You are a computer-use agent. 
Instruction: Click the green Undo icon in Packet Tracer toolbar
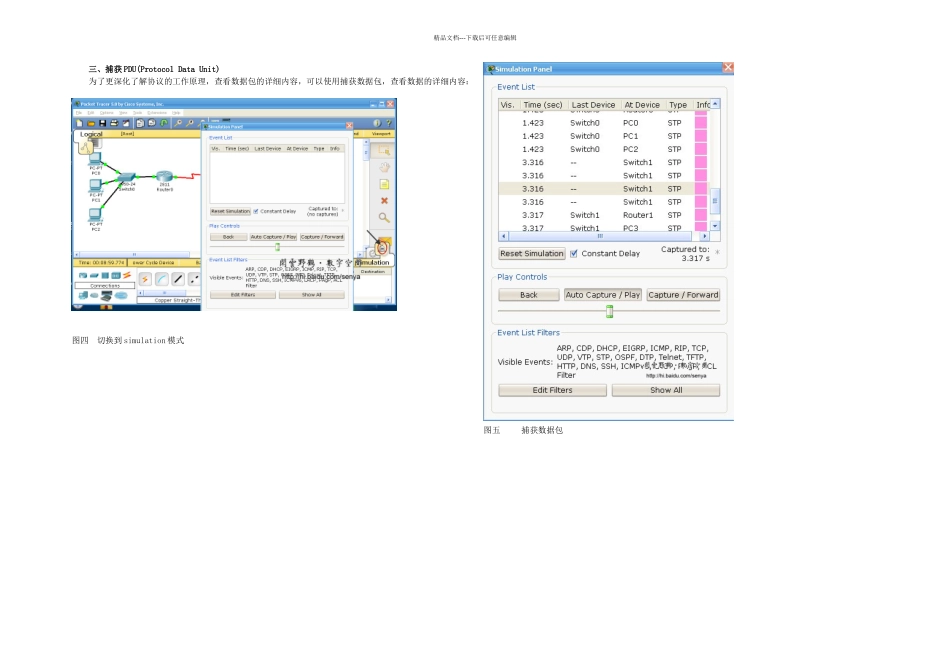pyautogui.click(x=164, y=123)
